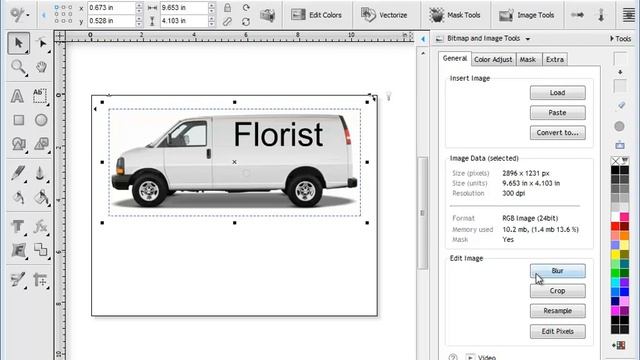Image resolution: width=640 pixels, height=360 pixels.
Task: Click the camera snapshot icon in top toolbar
Action: click(x=267, y=16)
